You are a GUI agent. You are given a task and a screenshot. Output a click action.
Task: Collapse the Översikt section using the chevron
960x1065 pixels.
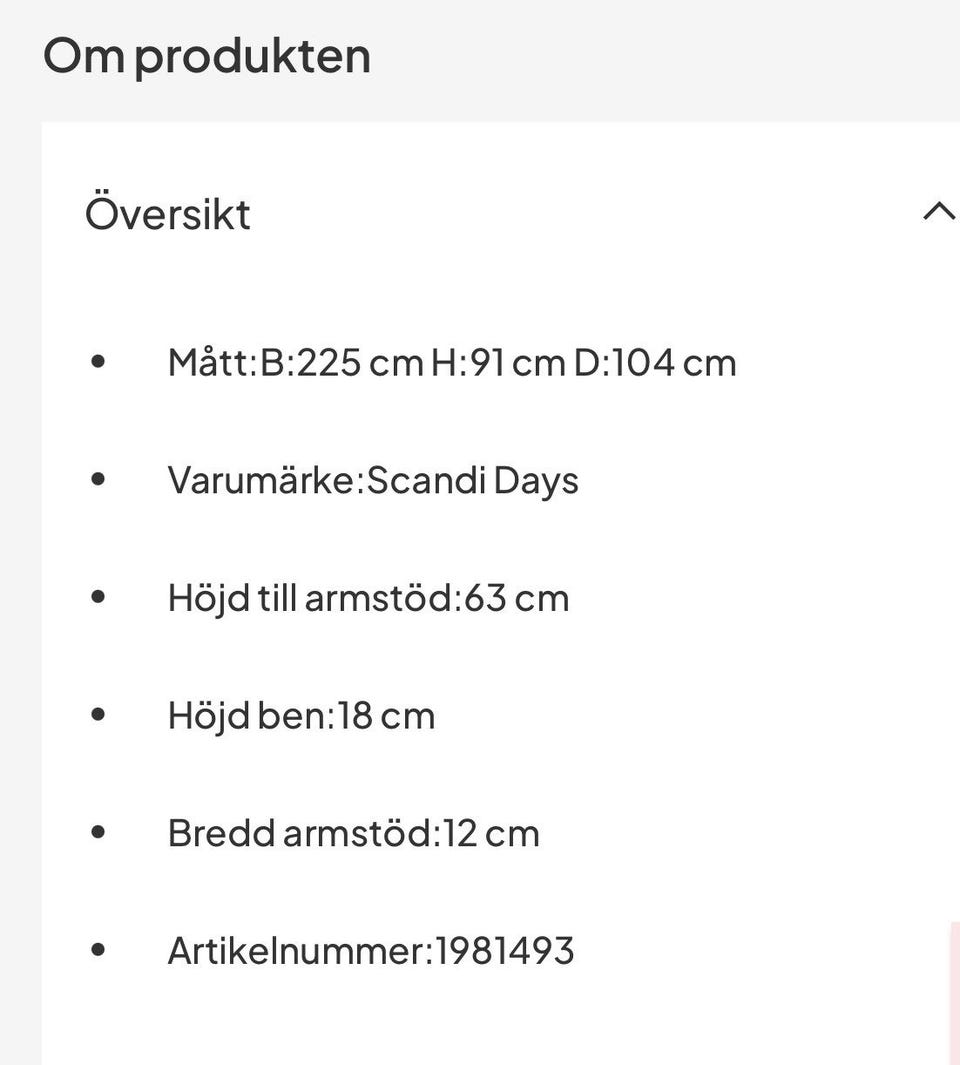[938, 211]
